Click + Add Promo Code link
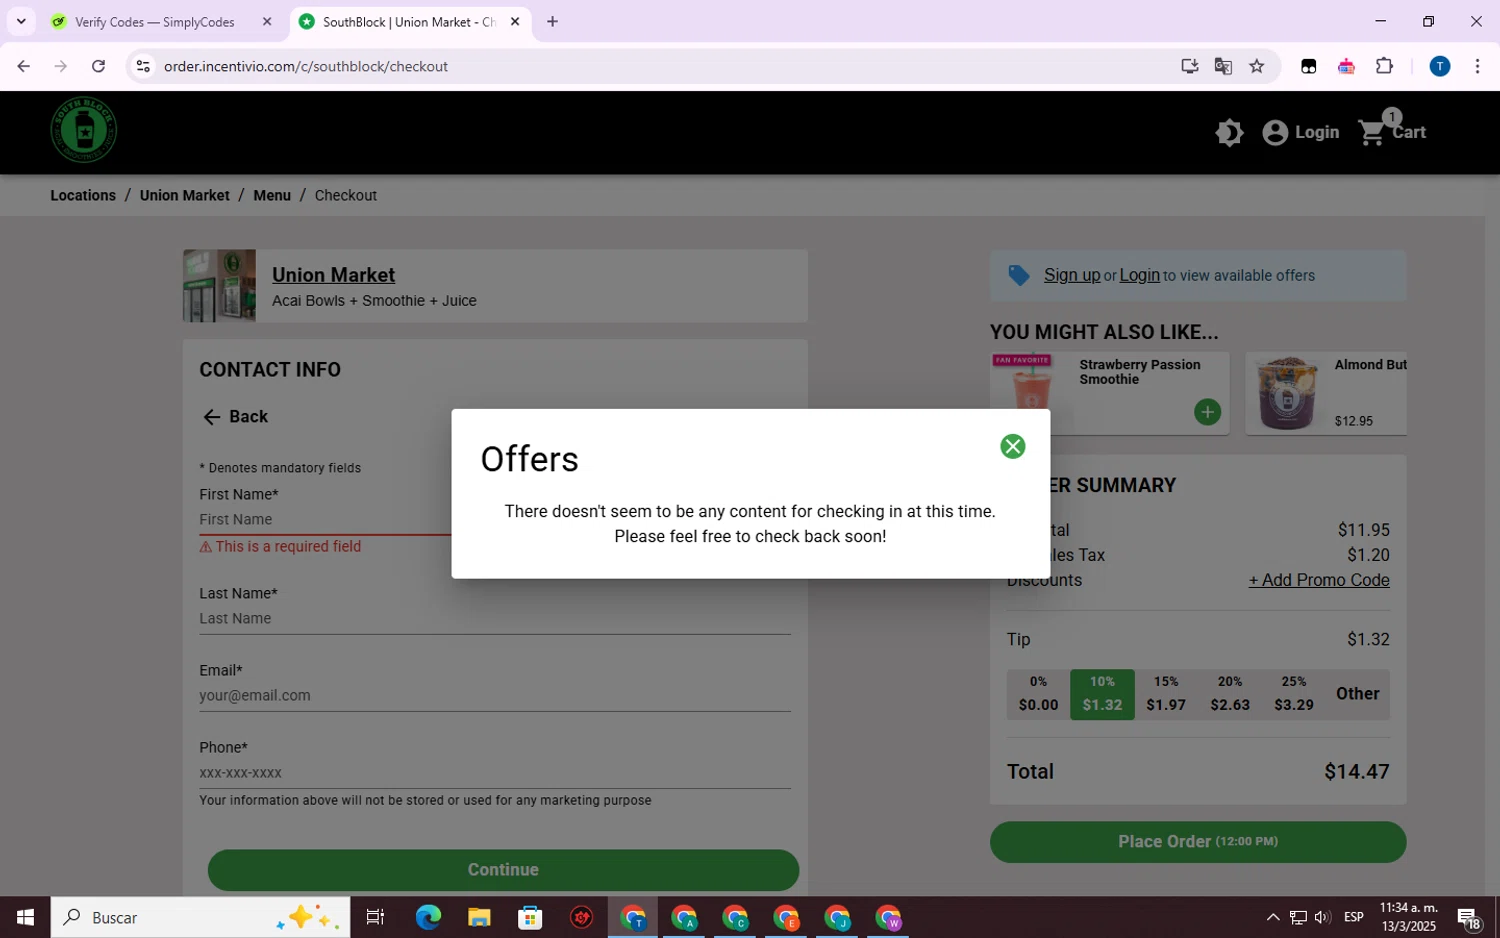The width and height of the screenshot is (1500, 938). click(x=1318, y=580)
